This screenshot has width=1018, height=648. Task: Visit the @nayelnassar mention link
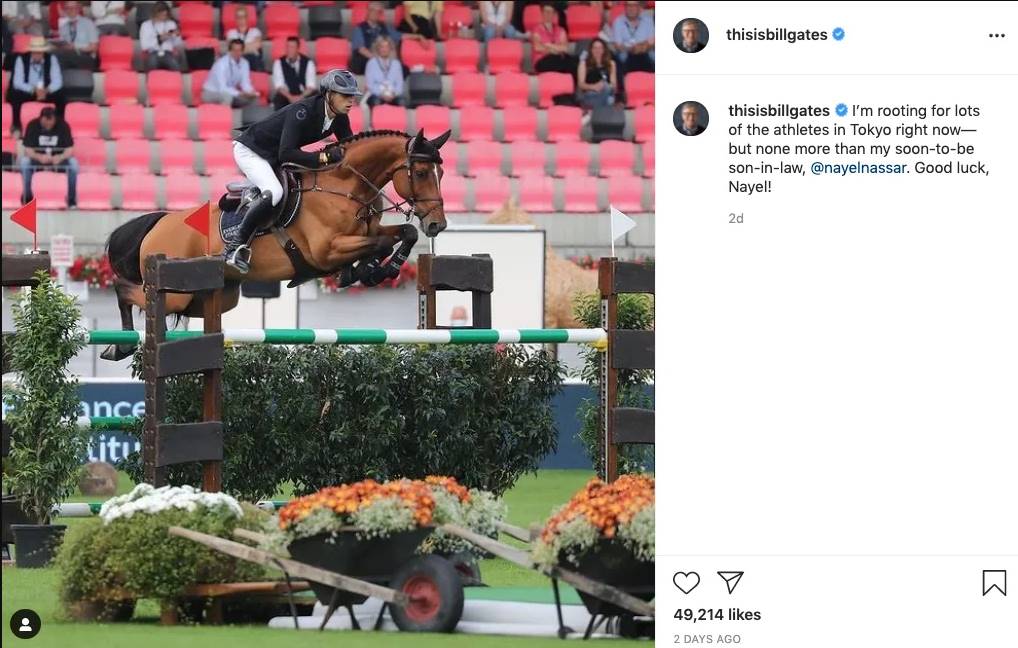(x=858, y=168)
